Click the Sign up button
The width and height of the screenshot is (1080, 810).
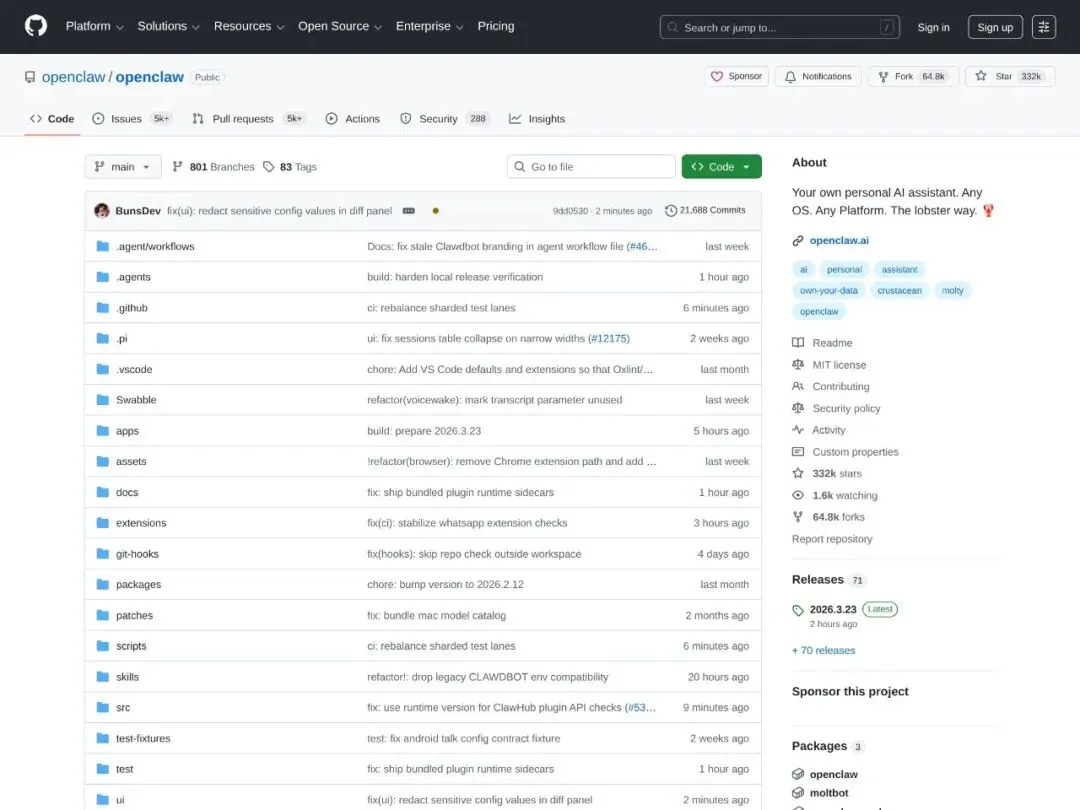click(x=995, y=27)
